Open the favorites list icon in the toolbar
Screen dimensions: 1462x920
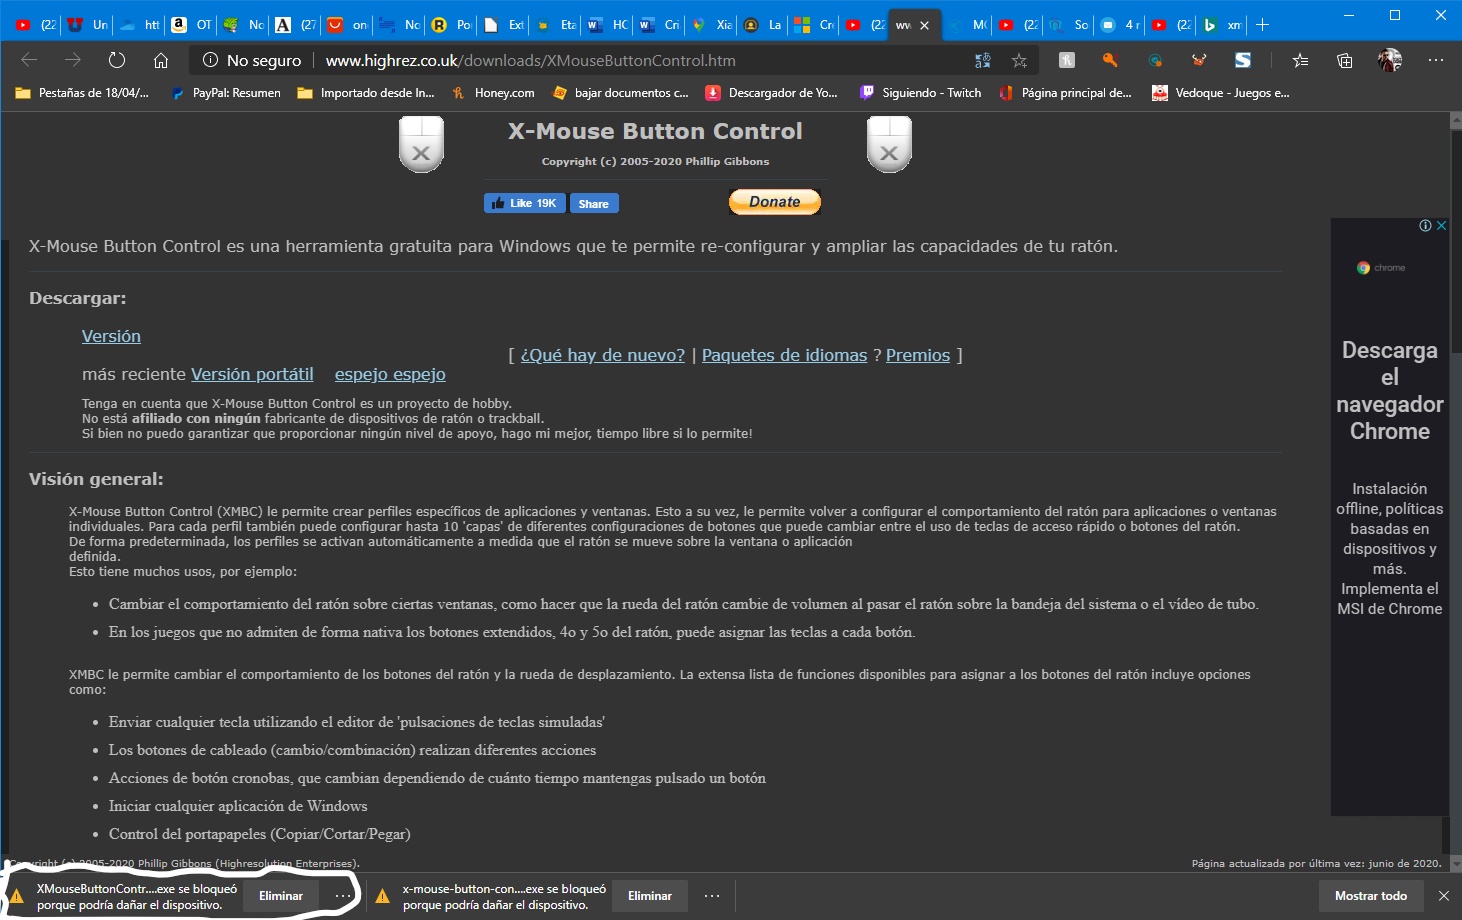point(1300,60)
